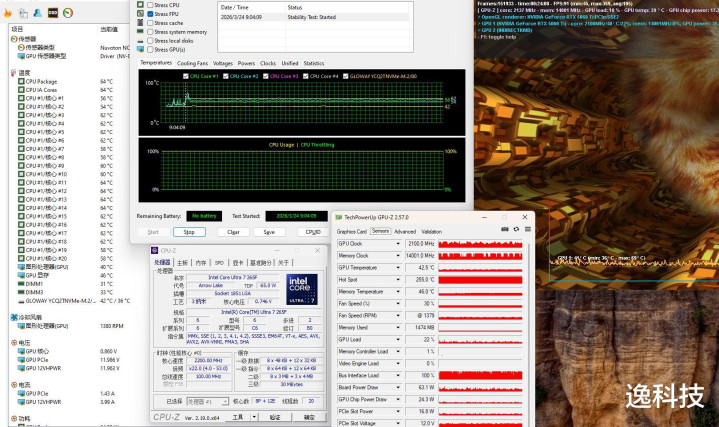This screenshot has width=719, height=427.
Task: Uncheck the Stress FPU option
Action: click(149, 14)
